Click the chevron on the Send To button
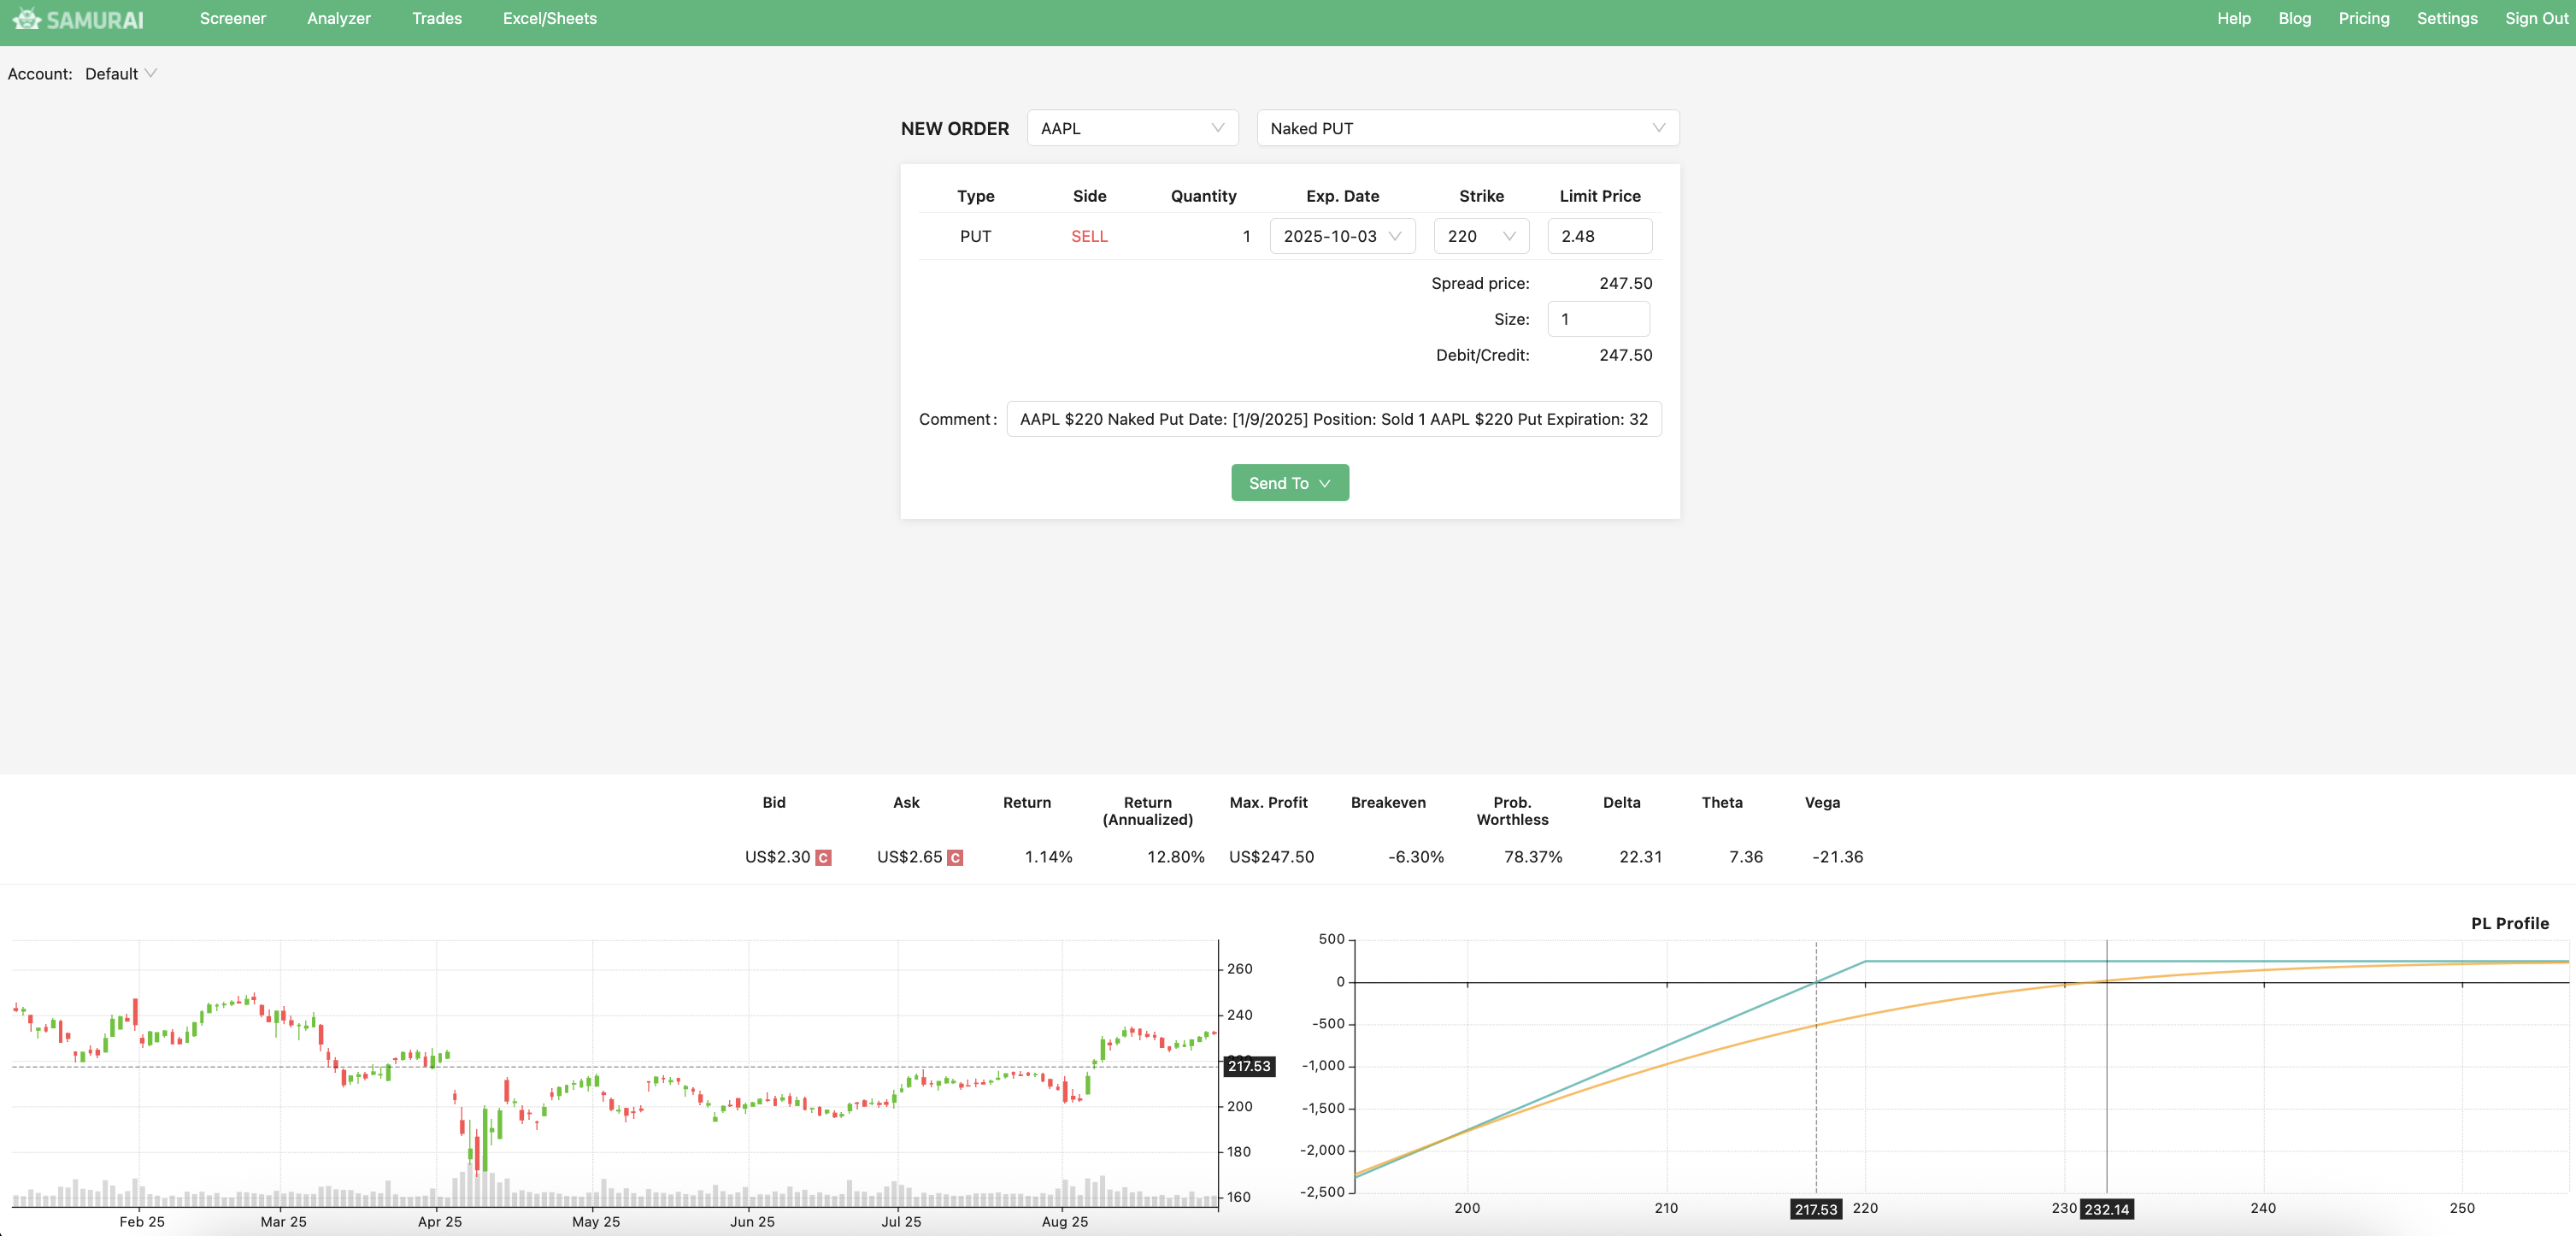The image size is (2576, 1236). point(1325,483)
